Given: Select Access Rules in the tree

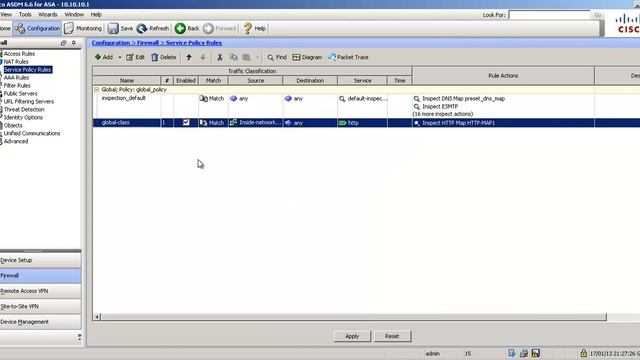Looking at the screenshot, I should [19, 53].
